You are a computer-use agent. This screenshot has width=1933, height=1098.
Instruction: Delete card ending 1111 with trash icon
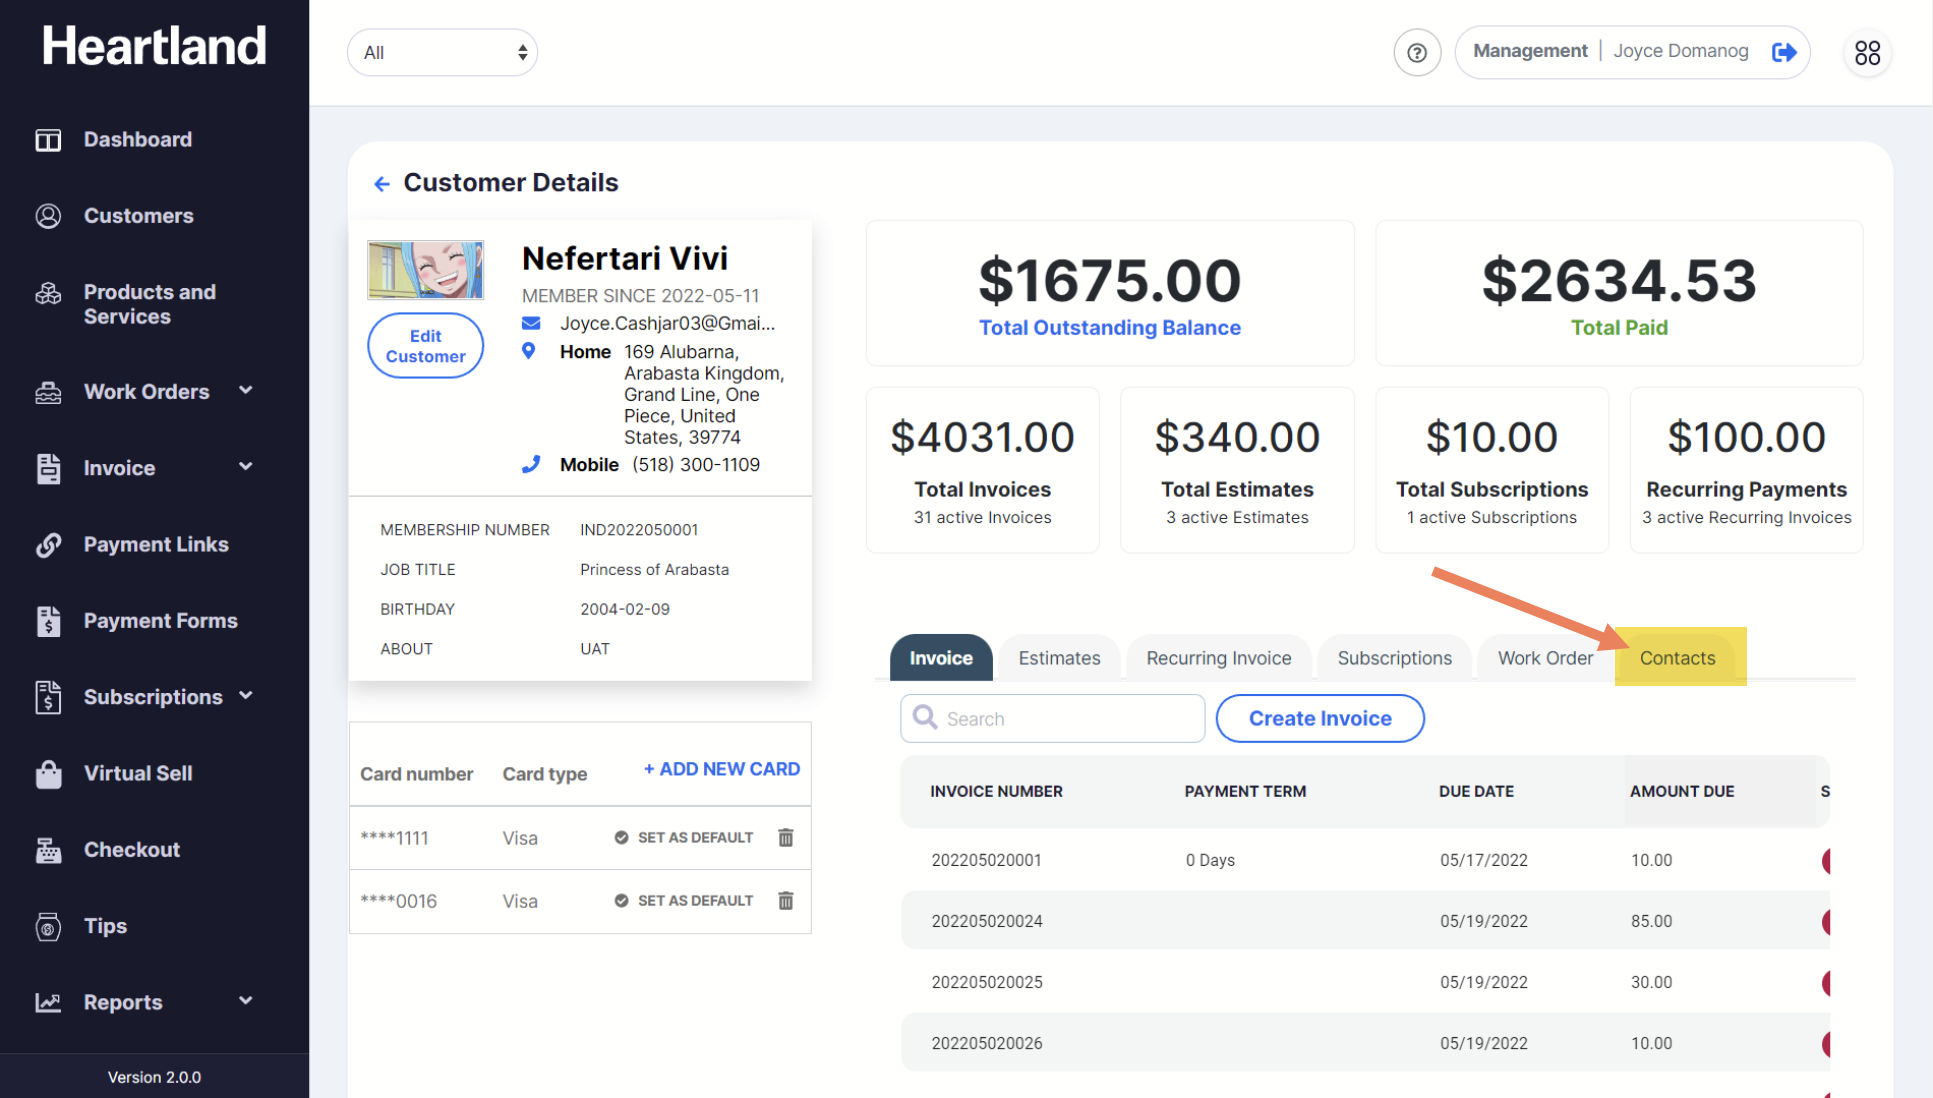(x=786, y=838)
